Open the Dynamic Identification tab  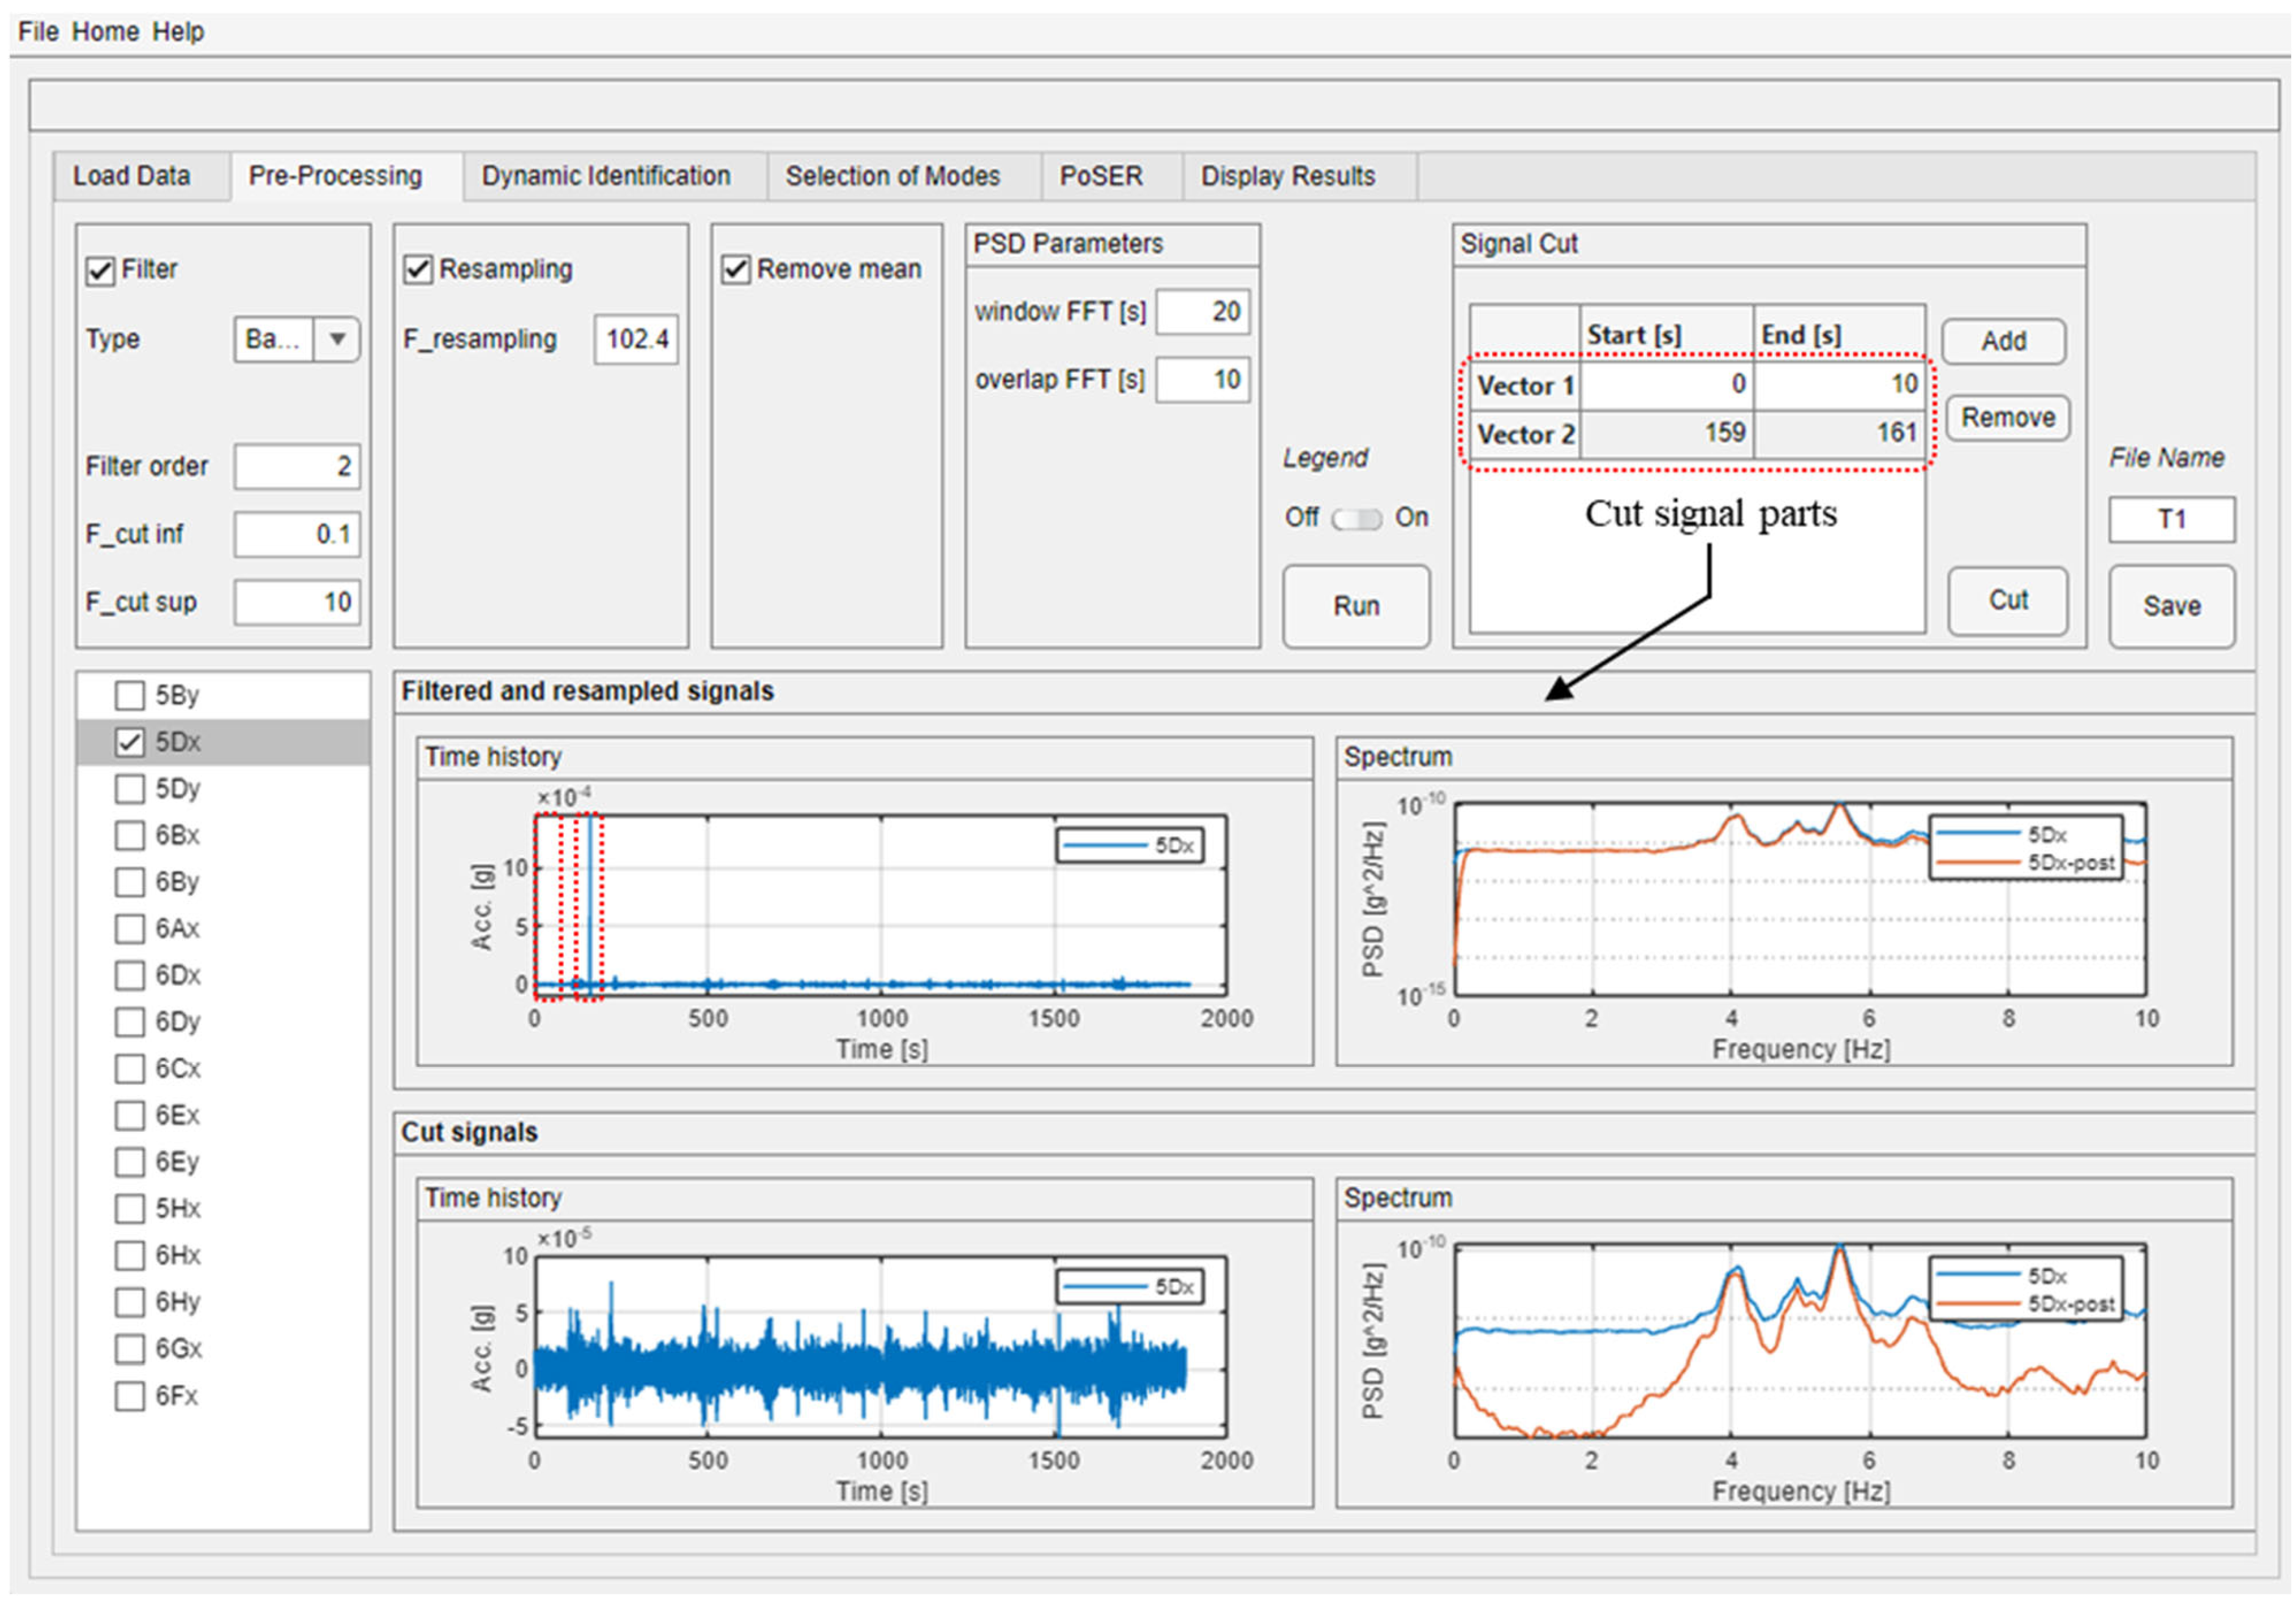[606, 177]
